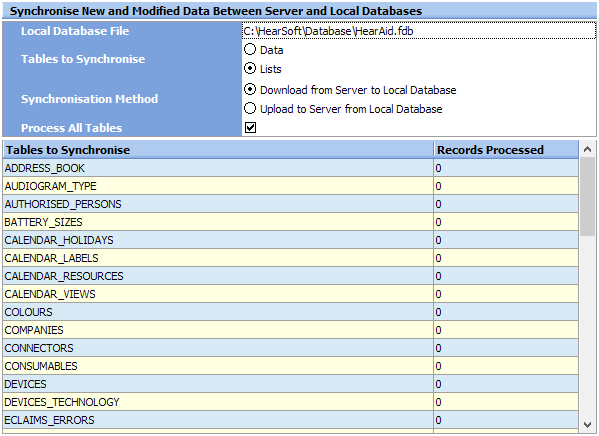Click the records count for DEVICES
This screenshot has height=436, width=599.
[x=506, y=384]
